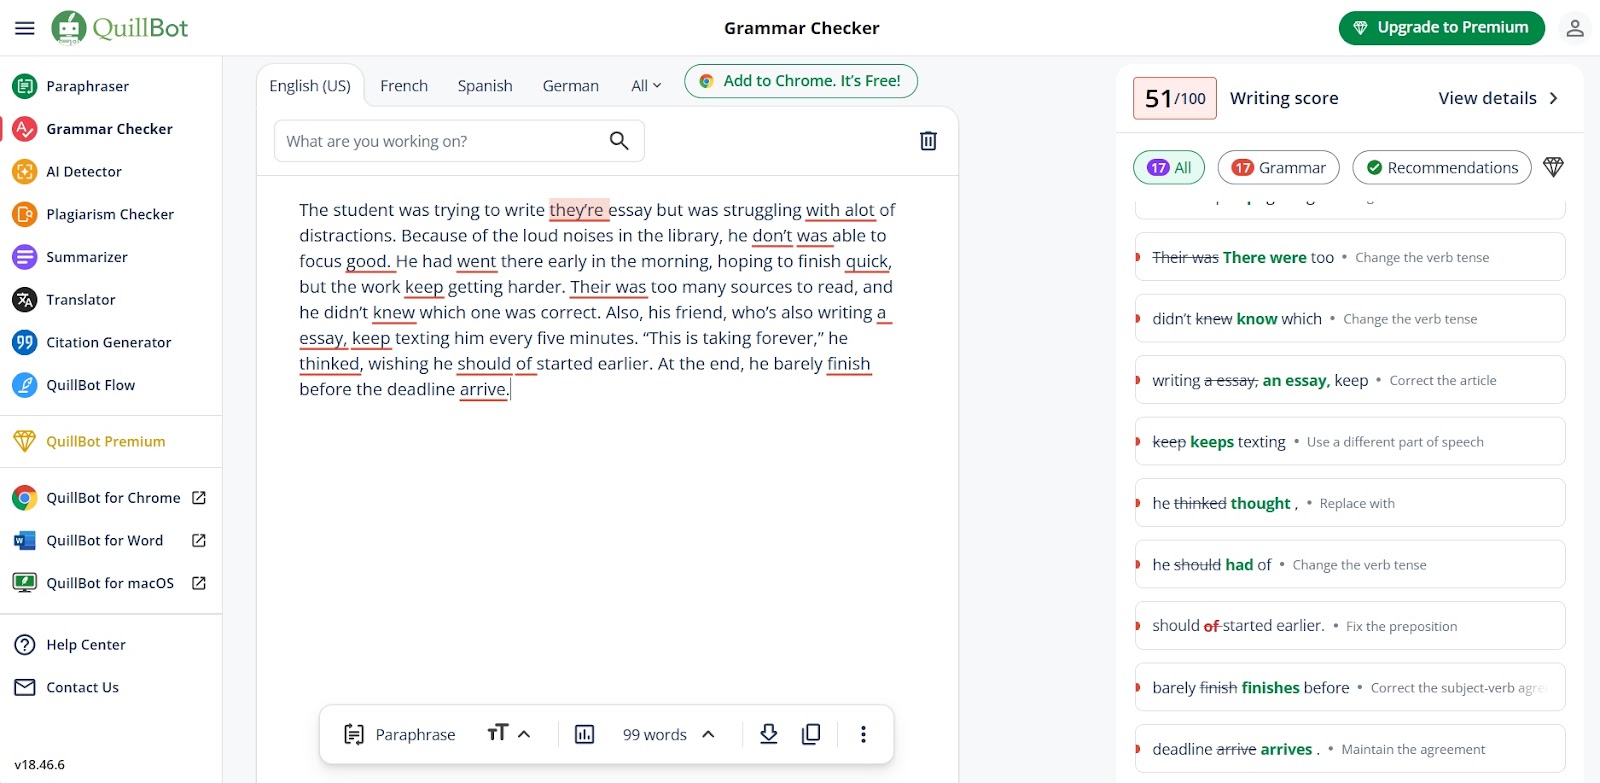
Task: Click the macOS monitor icon in sidebar
Action: click(x=25, y=583)
